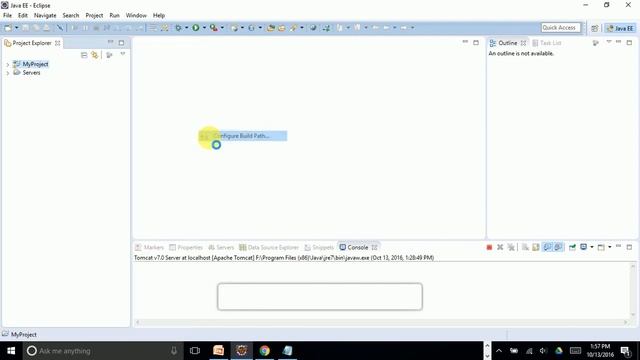This screenshot has width=640, height=360.
Task: Open the New wizard toolbar icon
Action: pos(8,28)
